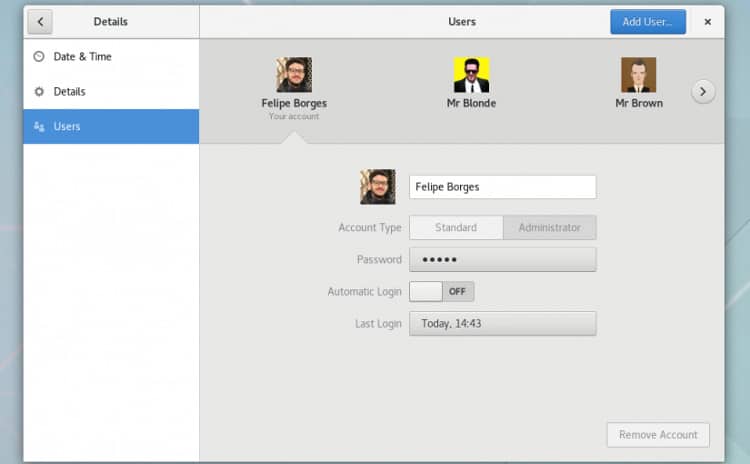Screen dimensions: 750x464
Task: Go back using the header arrow button
Action: [40, 22]
